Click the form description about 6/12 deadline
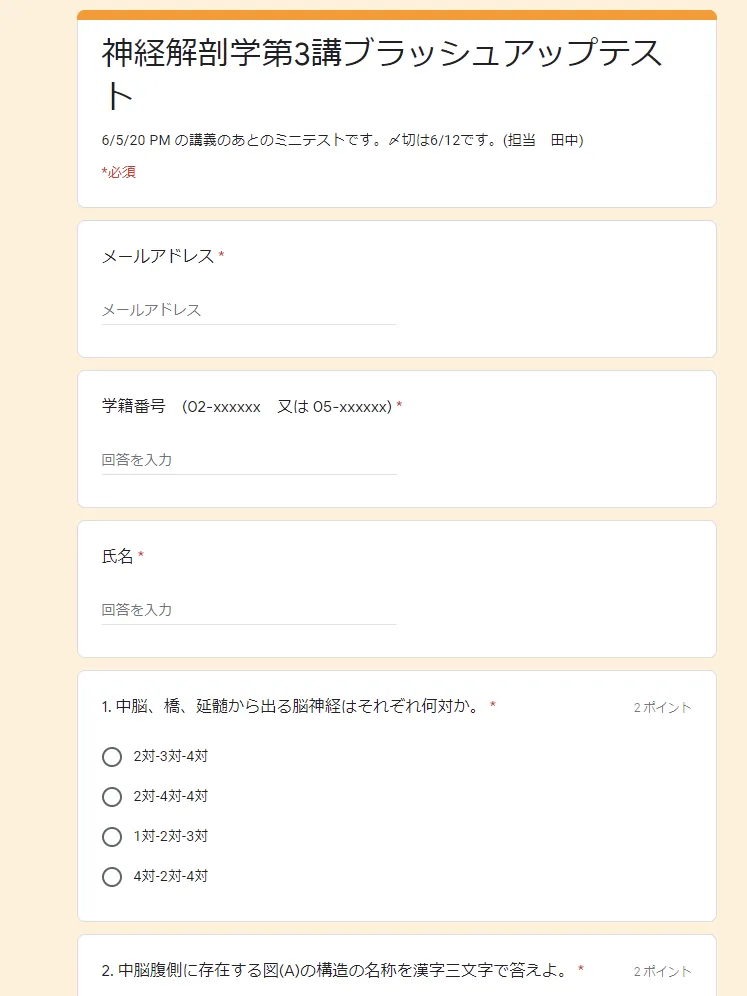Screen dimensions: 747x996 click(342, 140)
